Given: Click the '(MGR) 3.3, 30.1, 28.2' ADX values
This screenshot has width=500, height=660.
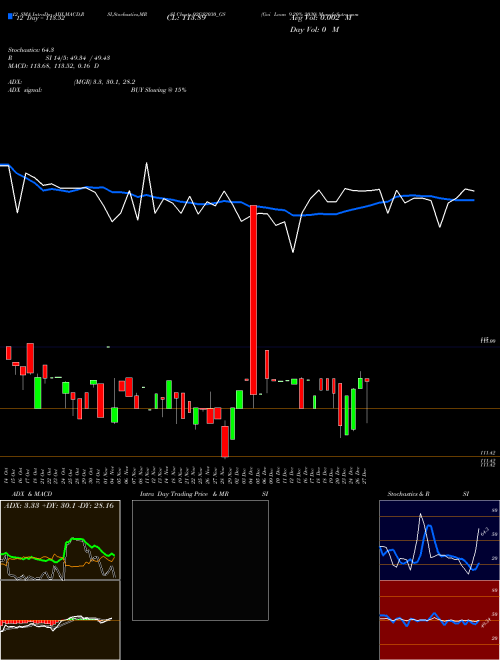Looking at the screenshot, I should [x=104, y=82].
